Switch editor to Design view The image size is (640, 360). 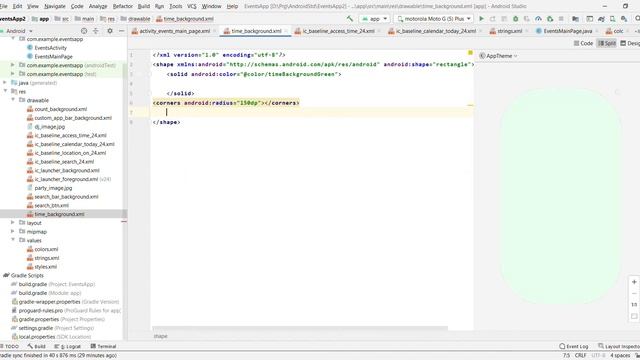pos(630,43)
